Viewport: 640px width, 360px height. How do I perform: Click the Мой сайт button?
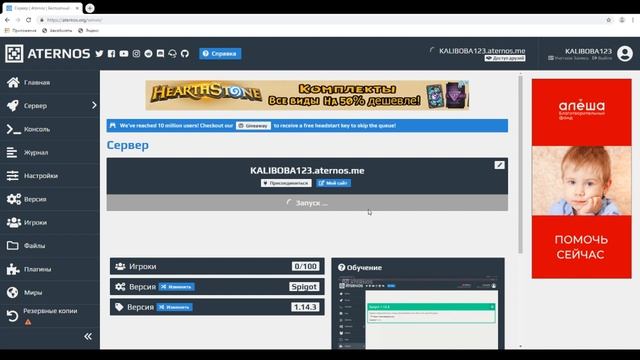[333, 183]
